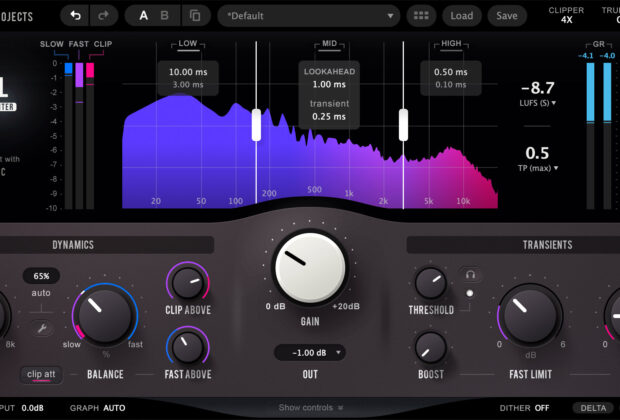
Task: Open the *Default preset dropdown
Action: click(x=309, y=16)
